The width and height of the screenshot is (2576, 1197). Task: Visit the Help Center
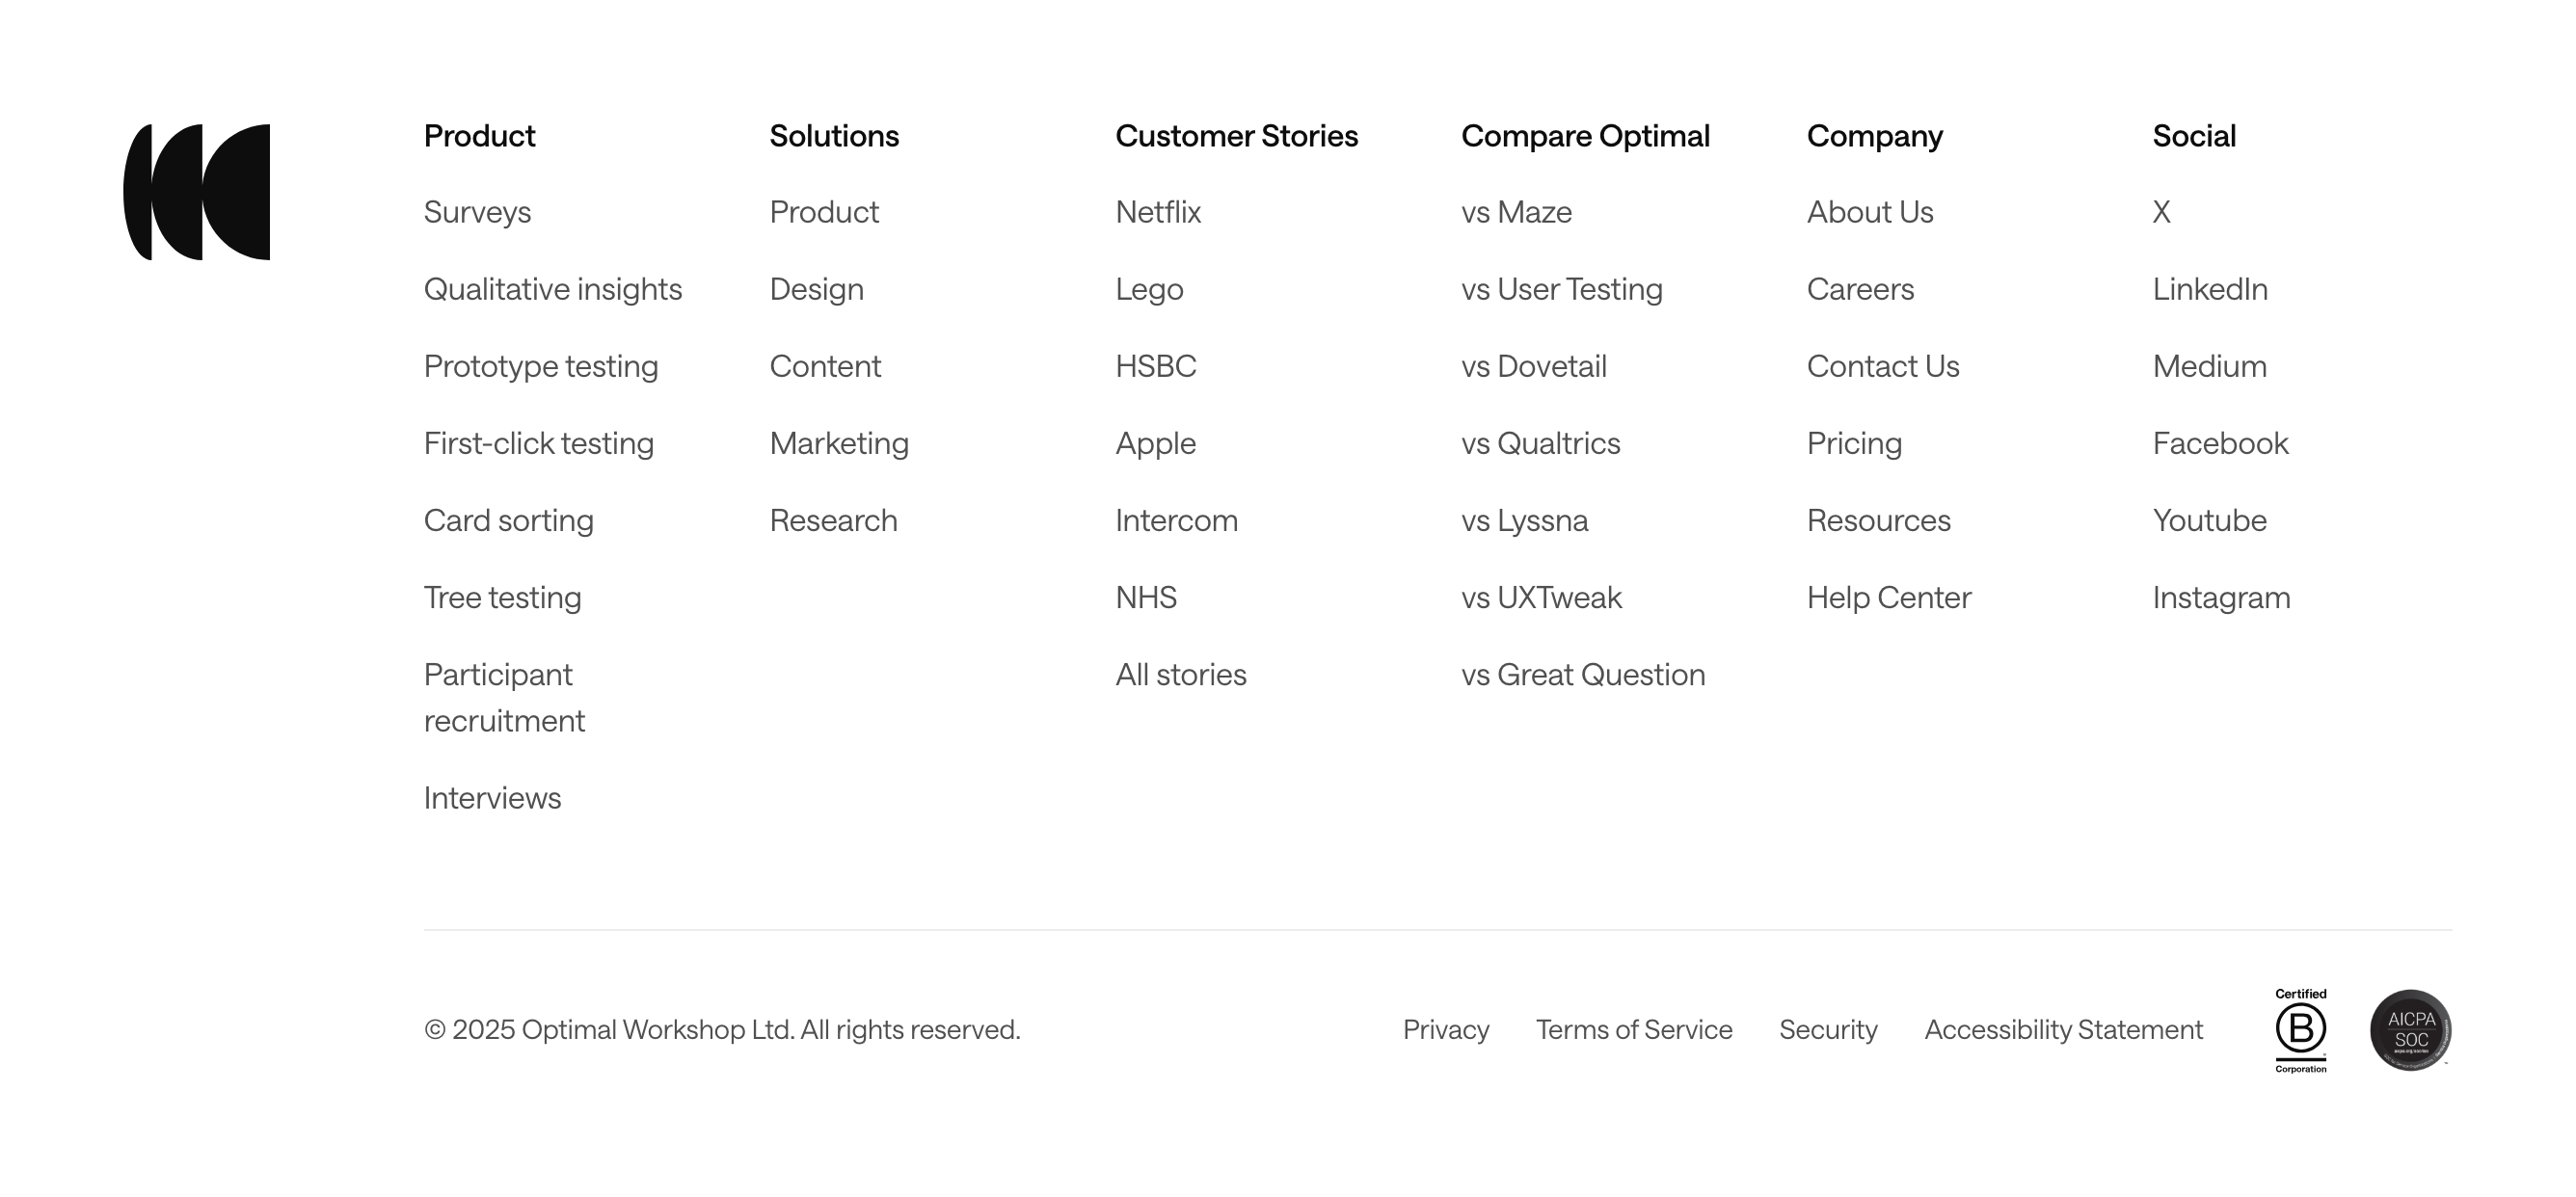[1889, 597]
